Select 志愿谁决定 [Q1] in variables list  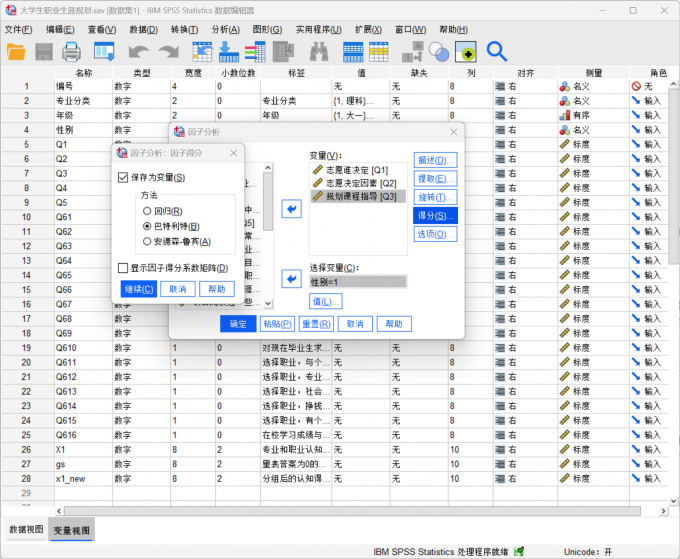358,170
